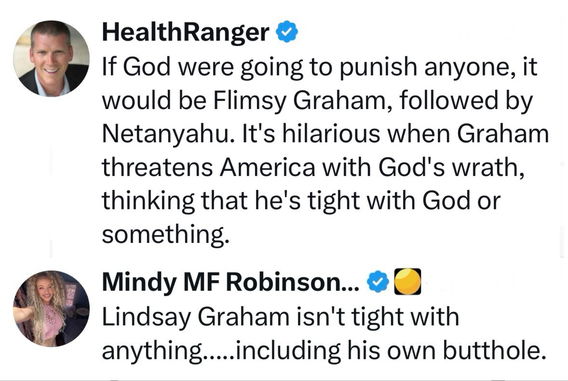Click the word anything in Mindy's reply
This screenshot has width=568, height=381.
click(x=152, y=352)
